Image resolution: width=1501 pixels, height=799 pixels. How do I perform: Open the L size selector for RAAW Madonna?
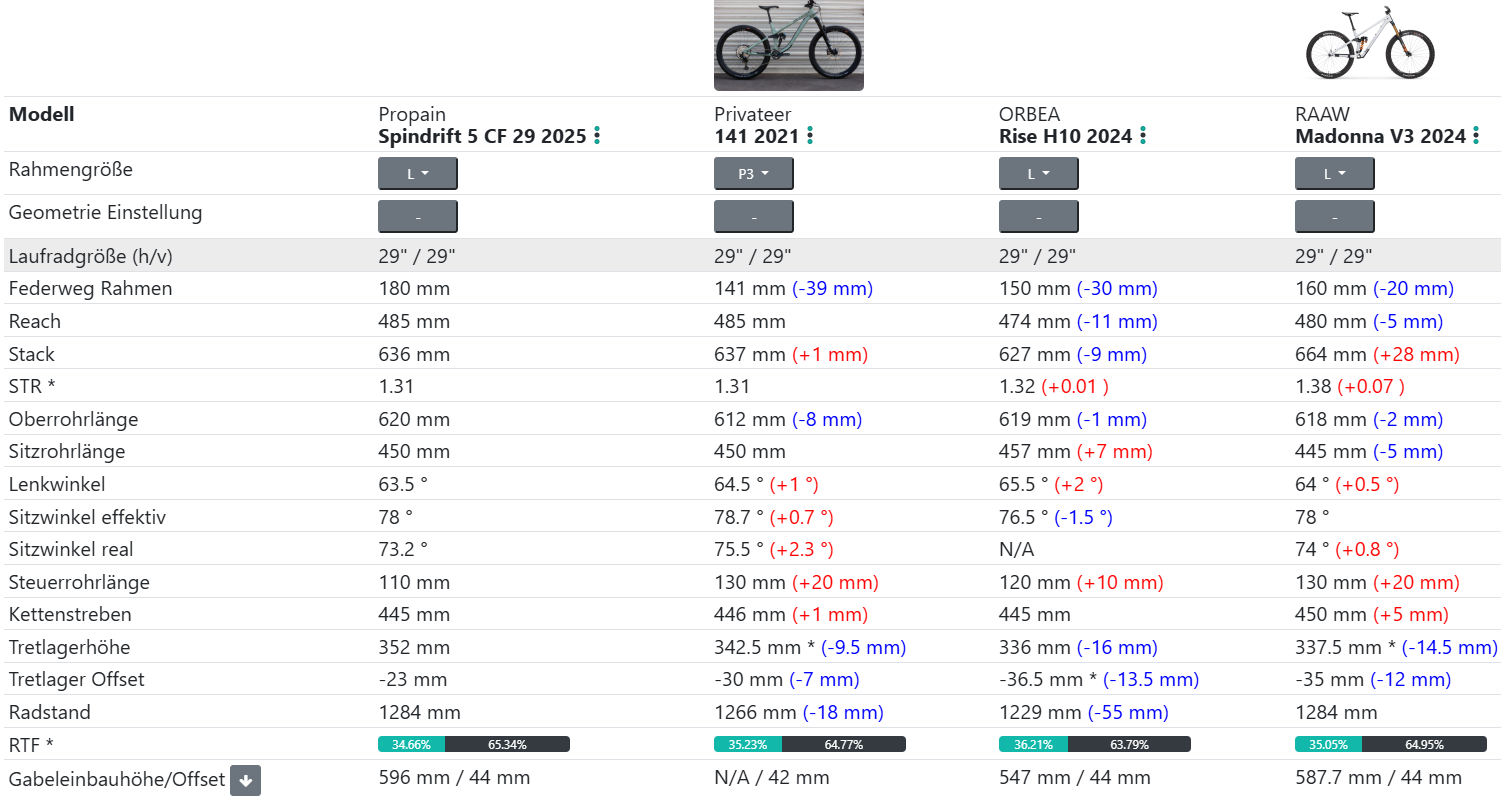click(x=1334, y=173)
